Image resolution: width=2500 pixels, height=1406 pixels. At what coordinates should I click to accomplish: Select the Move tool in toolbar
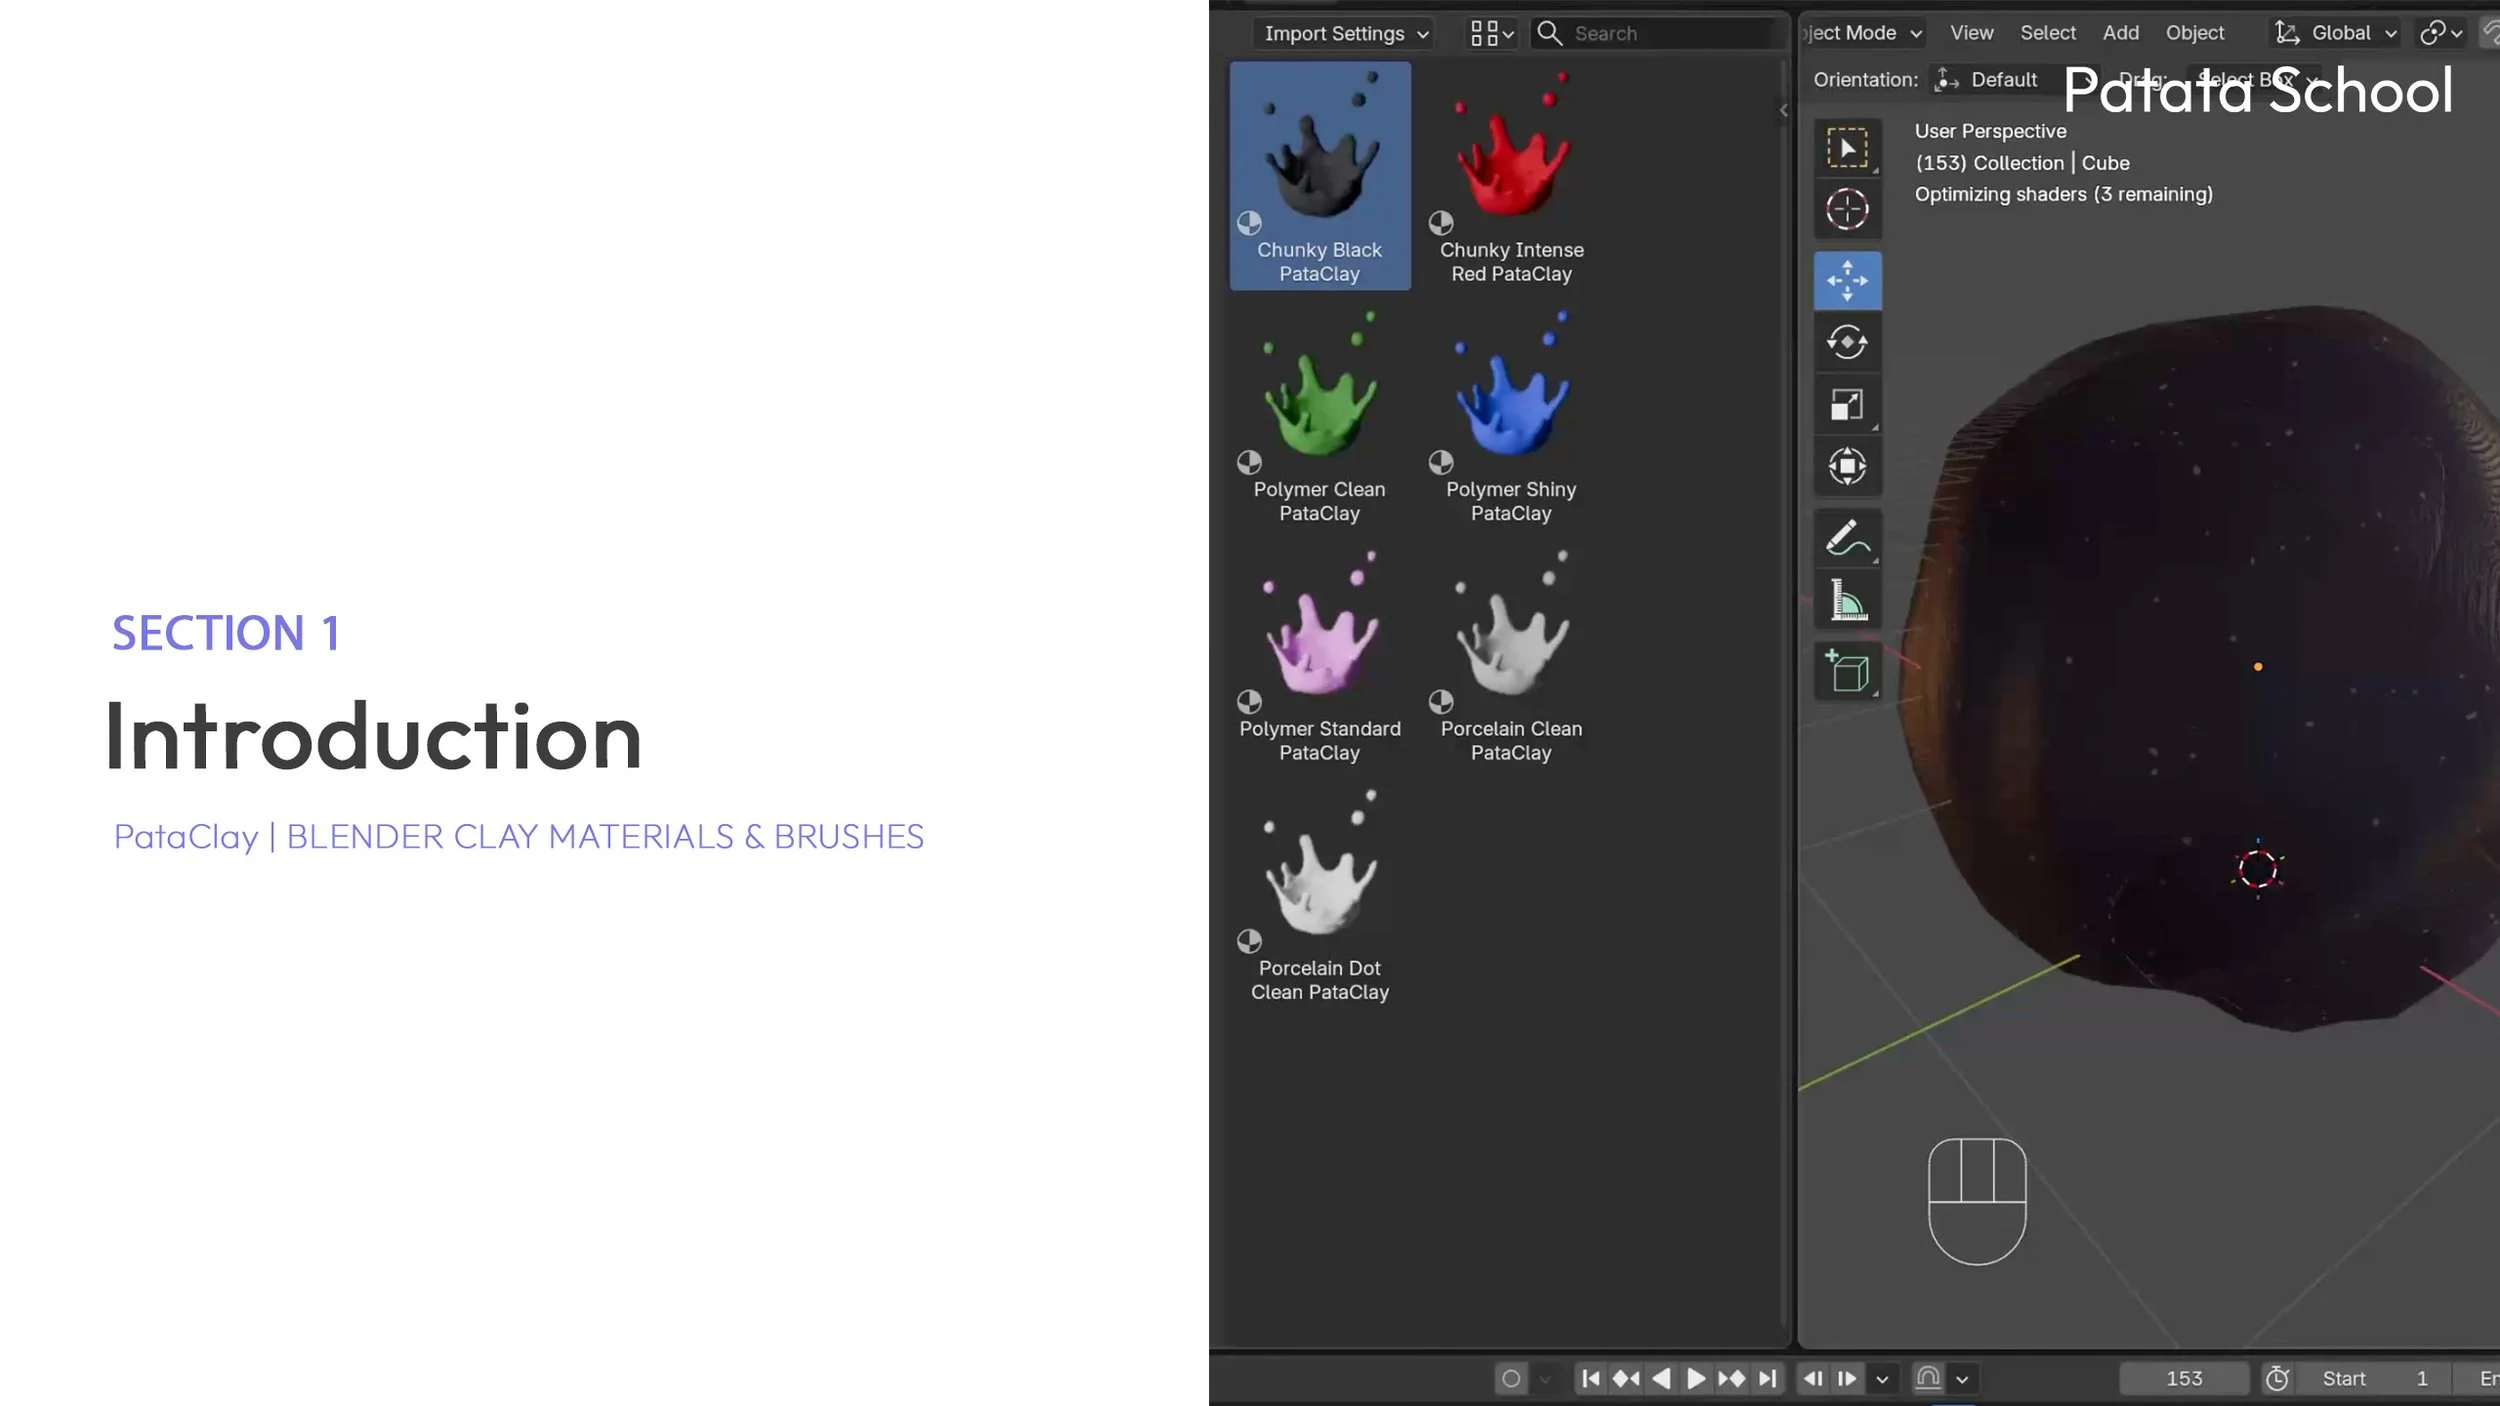pyautogui.click(x=1846, y=281)
